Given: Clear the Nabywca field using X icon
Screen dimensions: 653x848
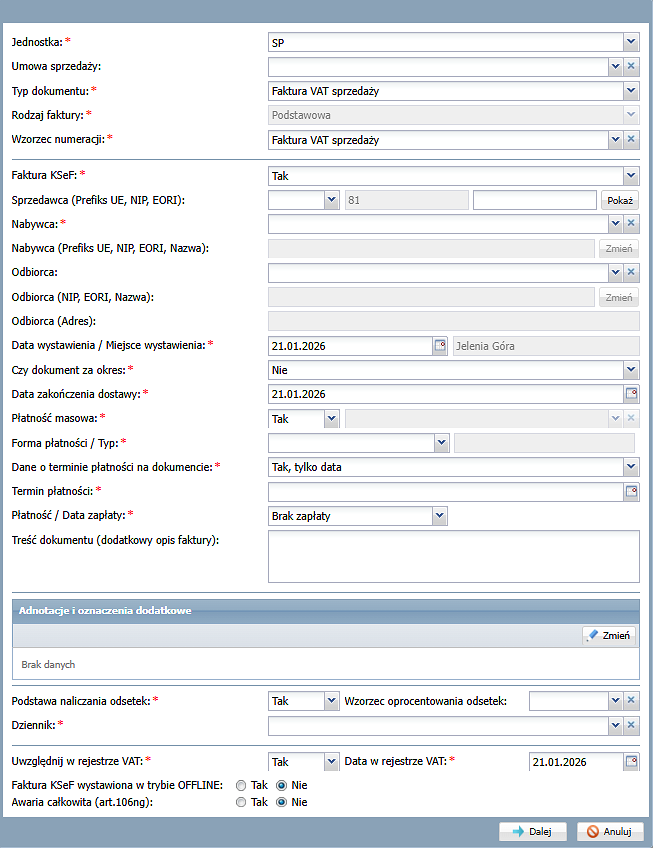Looking at the screenshot, I should [x=631, y=224].
